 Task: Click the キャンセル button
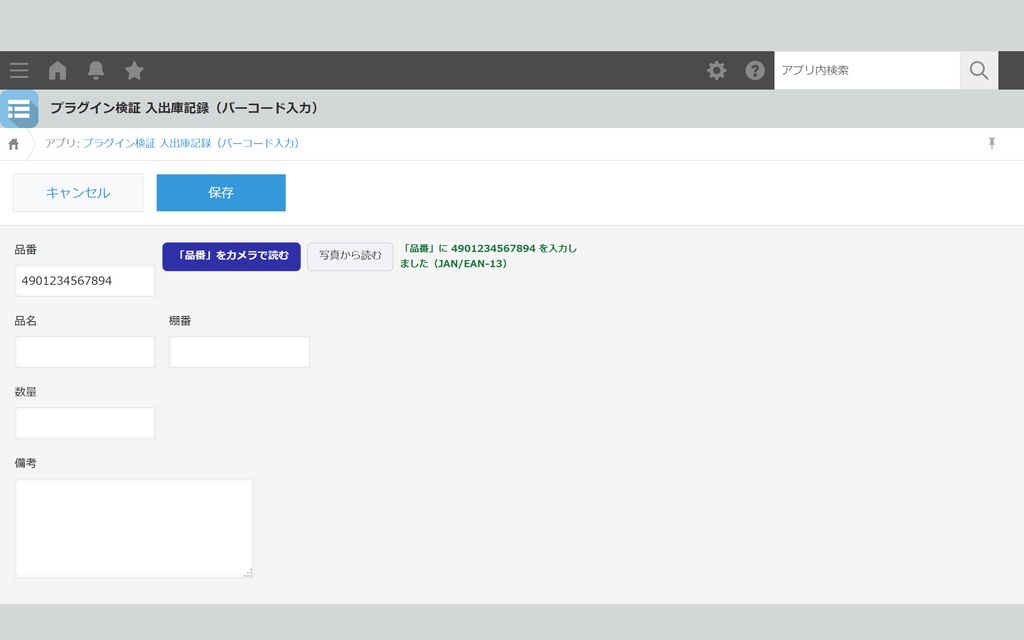[x=78, y=193]
